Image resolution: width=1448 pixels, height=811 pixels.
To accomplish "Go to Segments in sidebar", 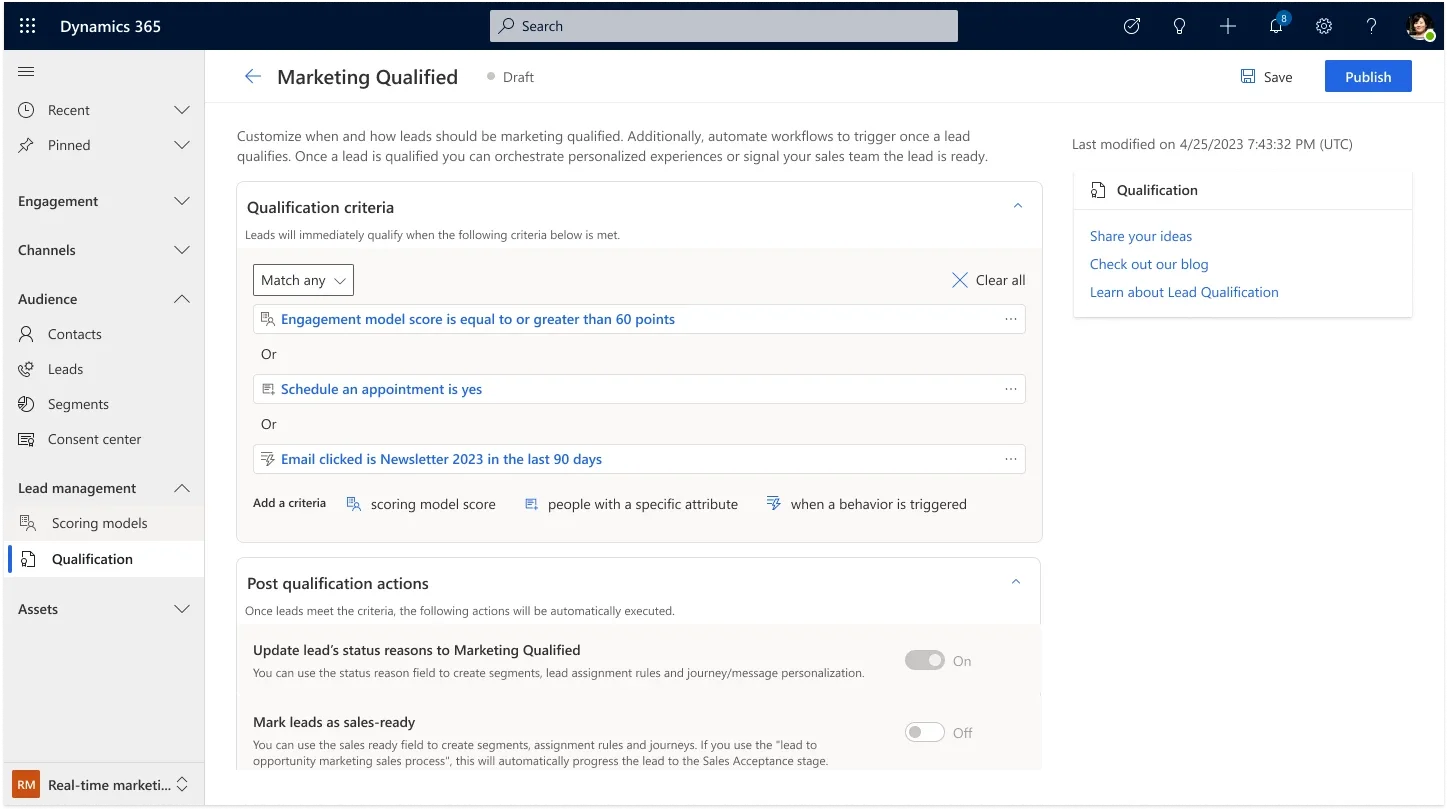I will [78, 404].
